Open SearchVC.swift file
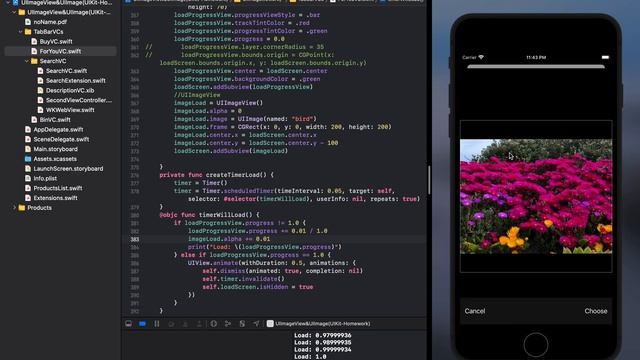This screenshot has width=640, height=360. [x=66, y=71]
